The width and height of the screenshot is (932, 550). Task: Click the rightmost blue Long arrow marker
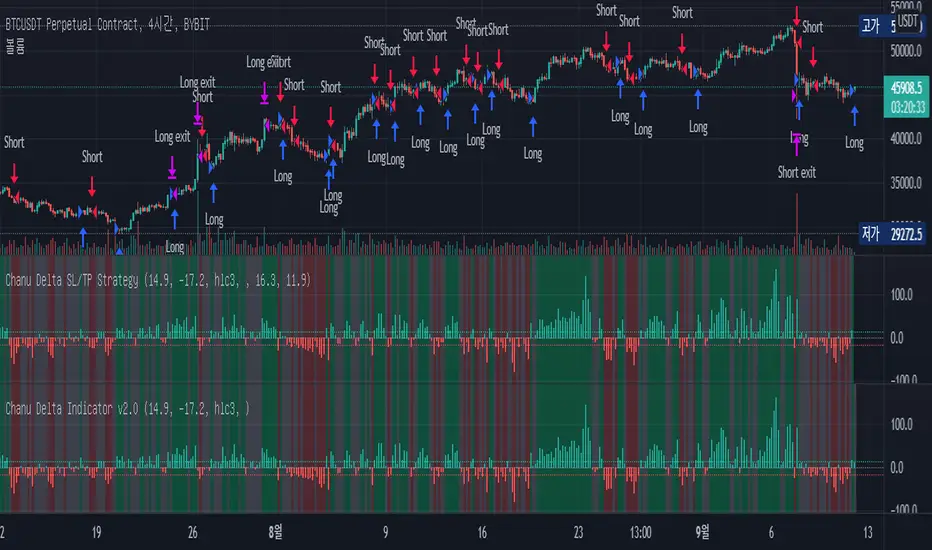point(854,116)
